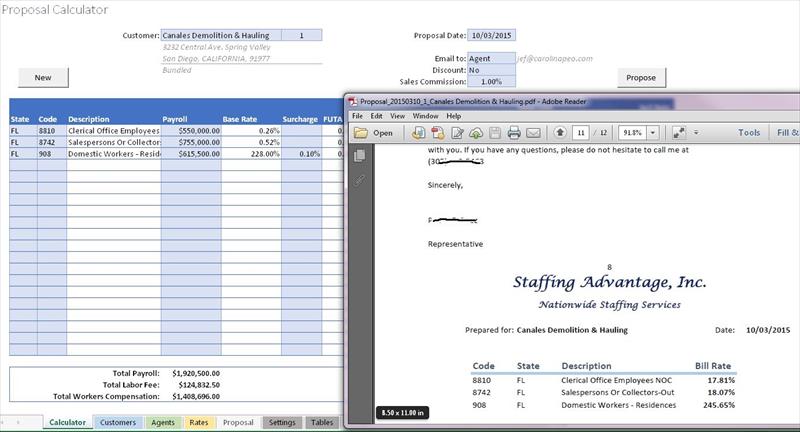Open the Discount No dropdown field
The height and width of the screenshot is (432, 800).
[491, 70]
